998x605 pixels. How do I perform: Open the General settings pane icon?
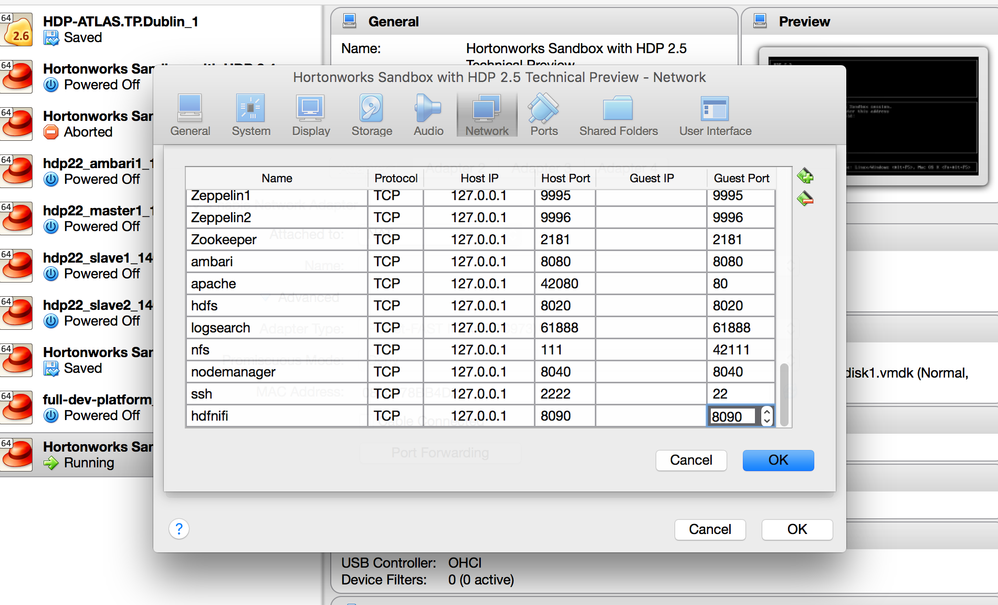[190, 115]
